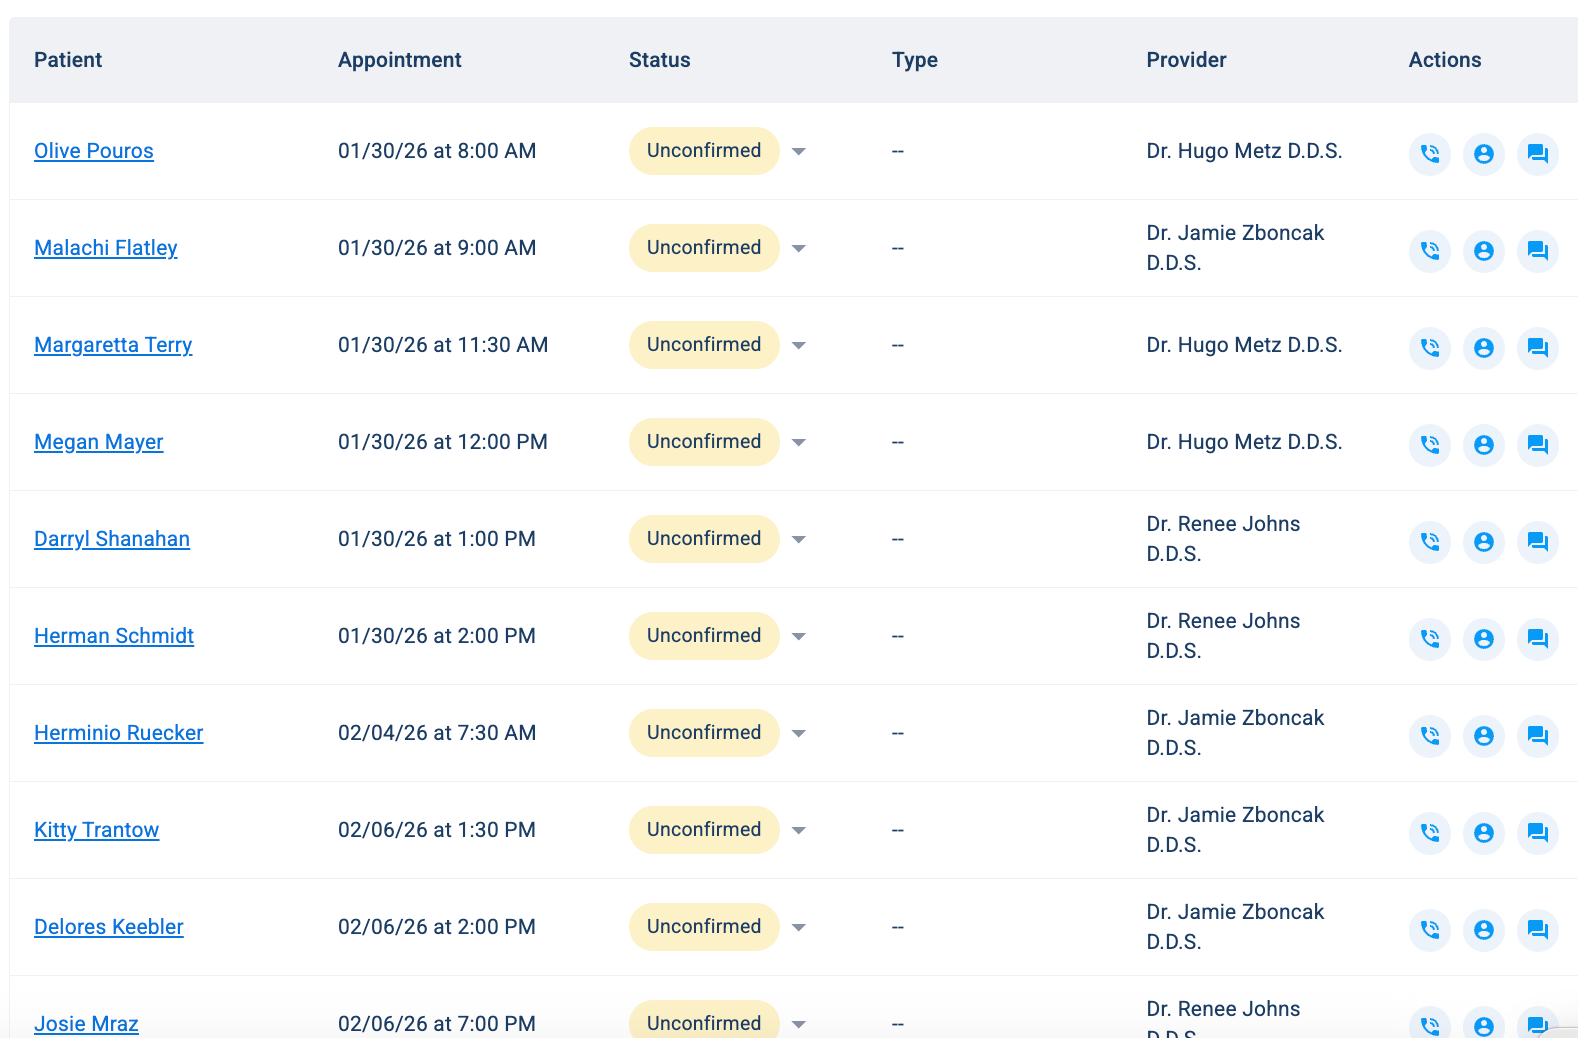Open the message icon for Kitty Trantow
This screenshot has width=1578, height=1038.
pos(1538,833)
